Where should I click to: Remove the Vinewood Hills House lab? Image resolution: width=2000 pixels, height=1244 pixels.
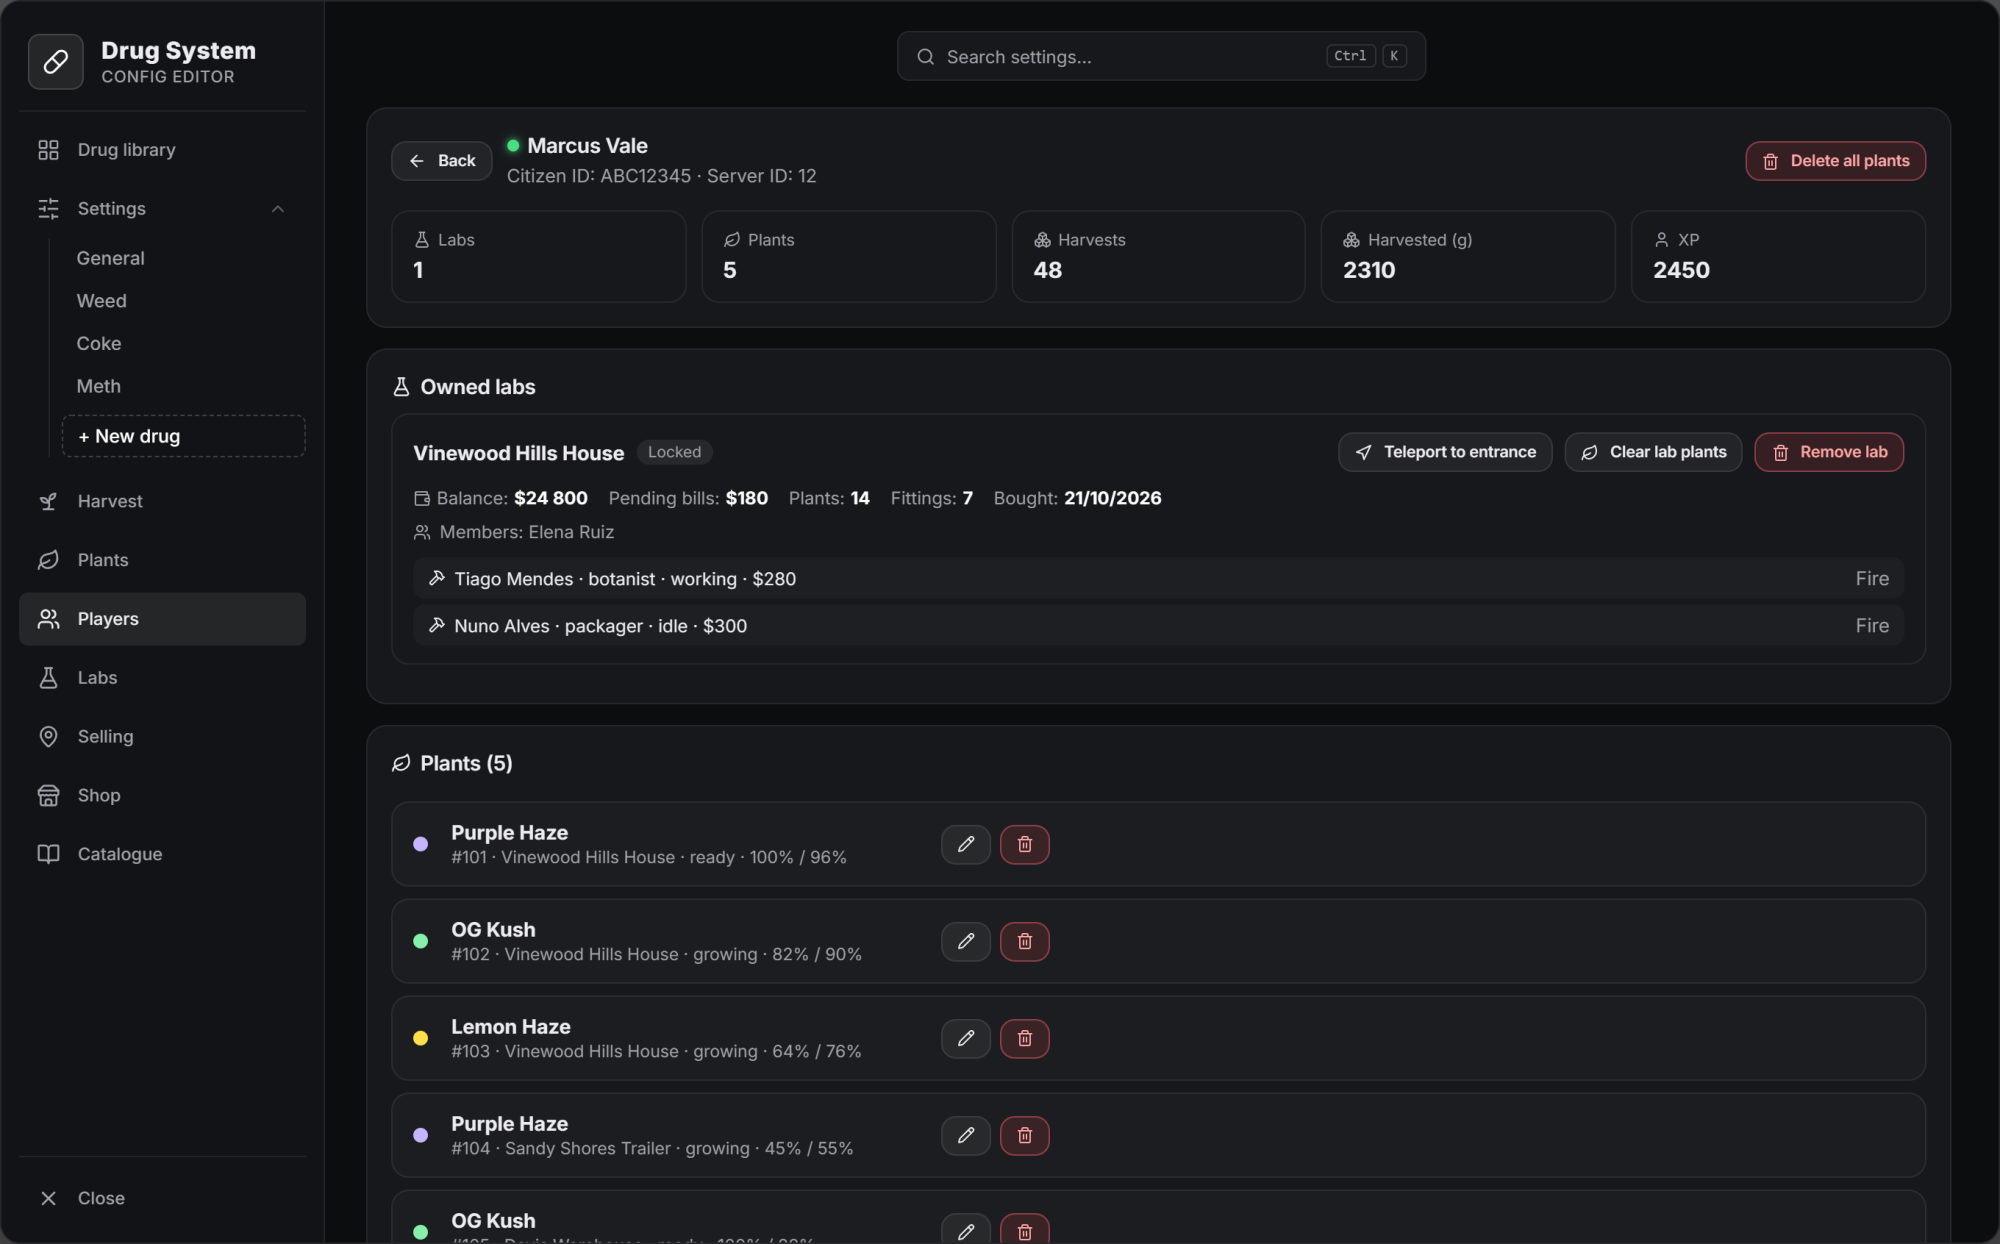click(1829, 452)
